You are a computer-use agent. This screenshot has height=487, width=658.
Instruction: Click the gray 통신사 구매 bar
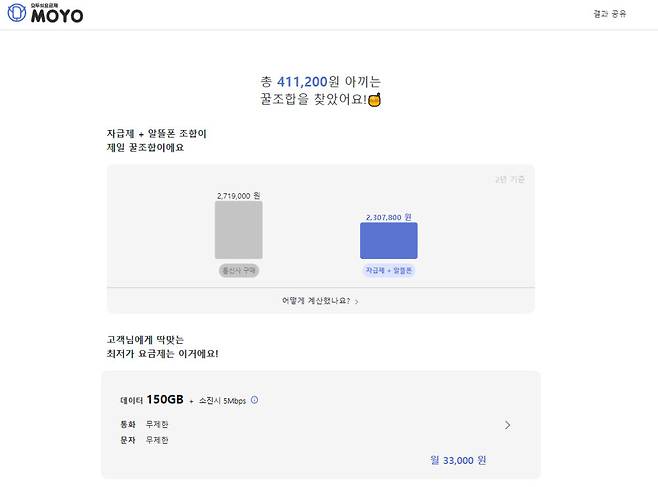click(x=238, y=230)
